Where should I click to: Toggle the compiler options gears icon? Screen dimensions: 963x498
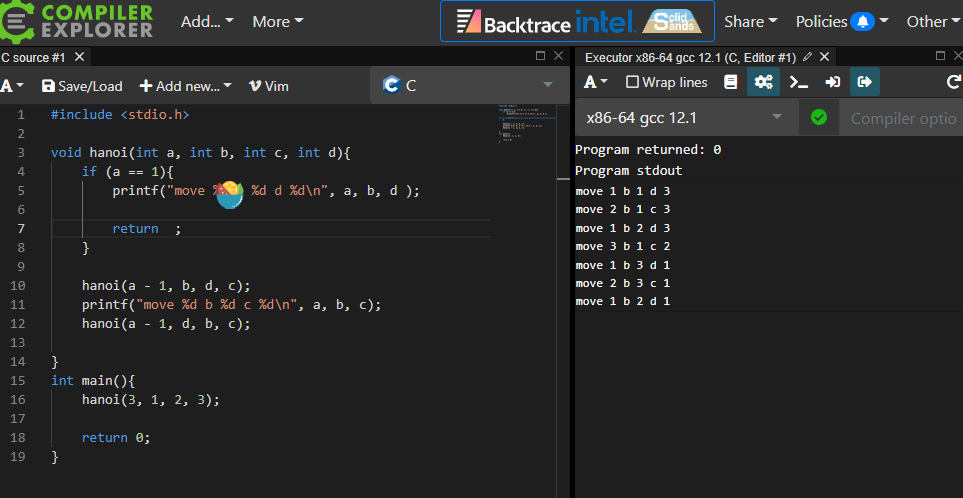[764, 82]
